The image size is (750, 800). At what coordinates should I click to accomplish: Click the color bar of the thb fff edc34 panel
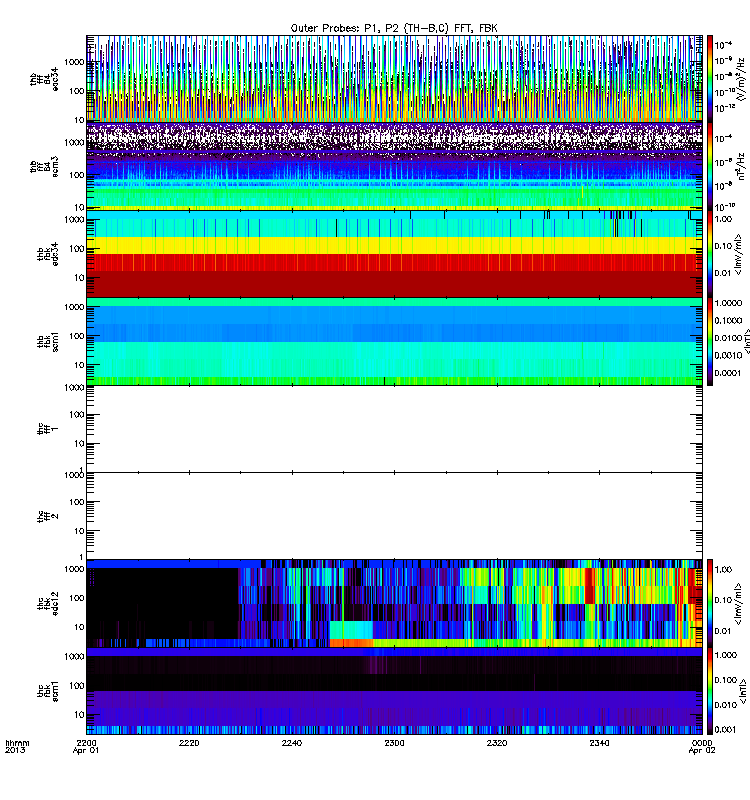(x=710, y=79)
